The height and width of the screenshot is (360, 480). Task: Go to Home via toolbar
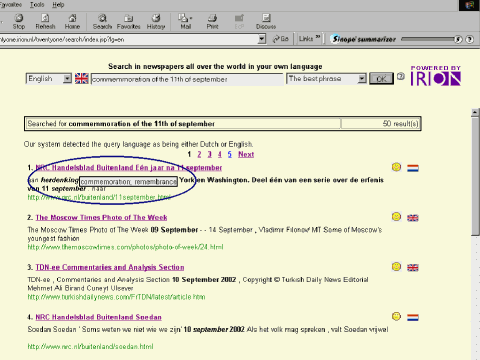[x=72, y=21]
